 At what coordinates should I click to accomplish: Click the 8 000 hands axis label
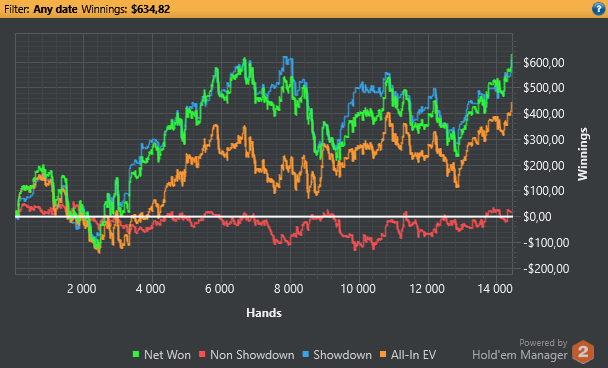[288, 289]
